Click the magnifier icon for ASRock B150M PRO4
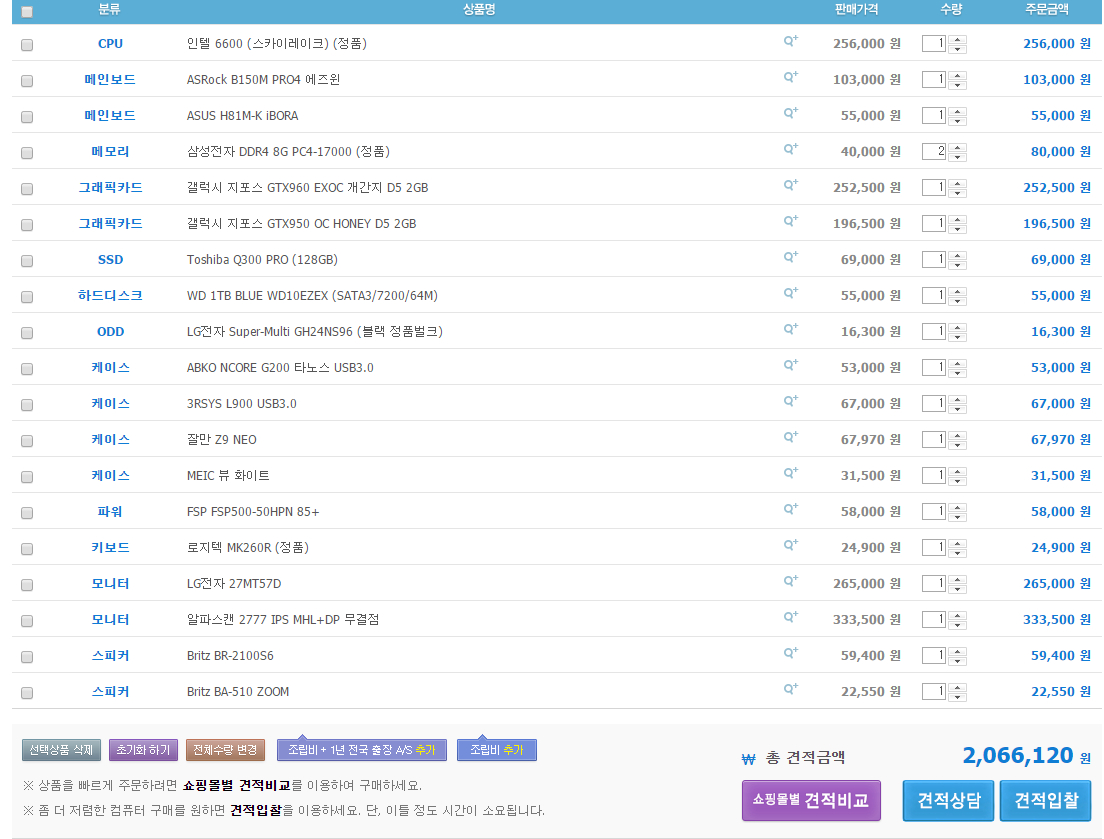The height and width of the screenshot is (839, 1104). 790,78
